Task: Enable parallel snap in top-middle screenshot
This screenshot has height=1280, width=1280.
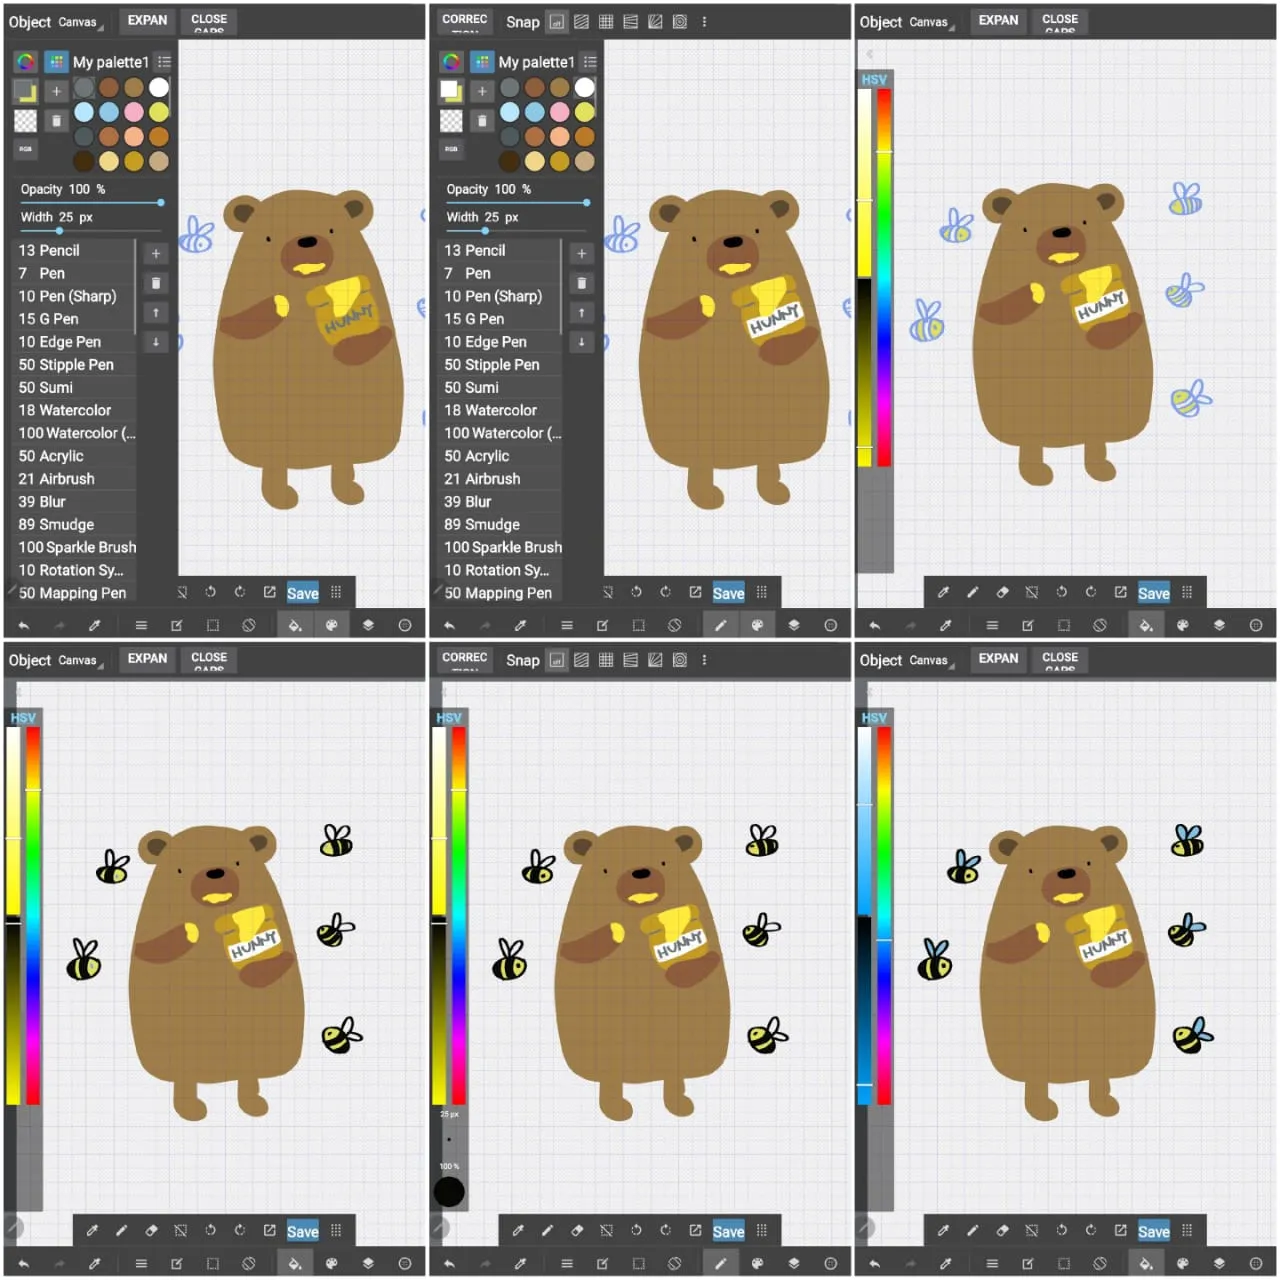Action: pos(581,21)
